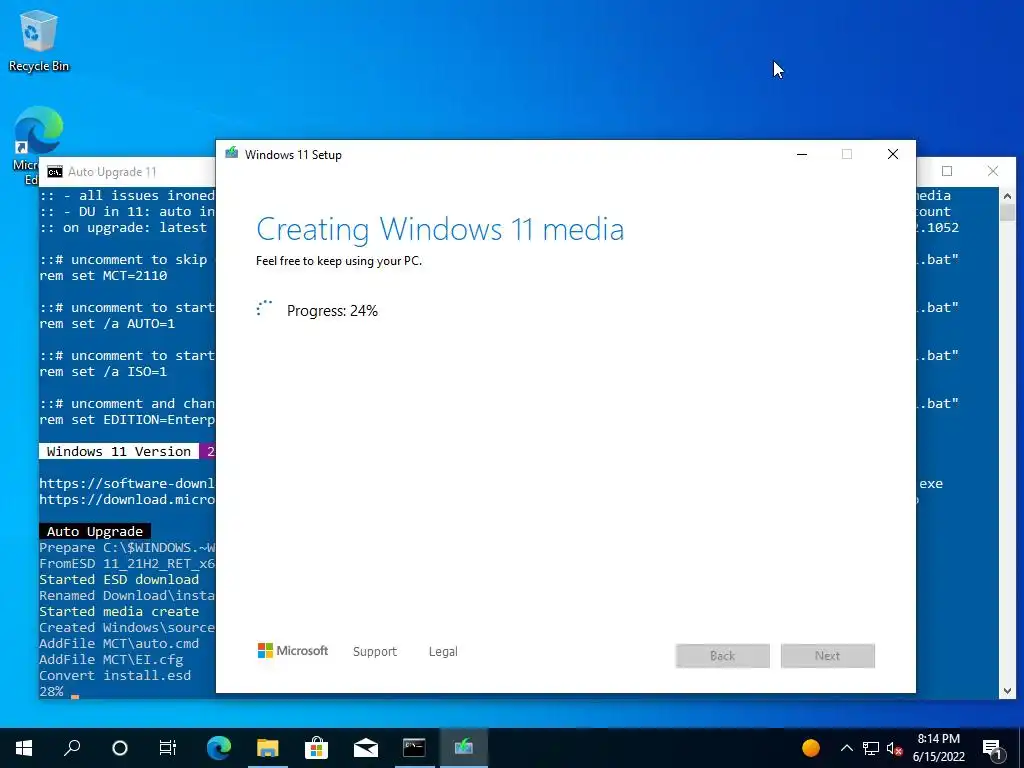Viewport: 1024px width, 768px height.
Task: Click 'Started media create' console line
Action: (x=119, y=611)
